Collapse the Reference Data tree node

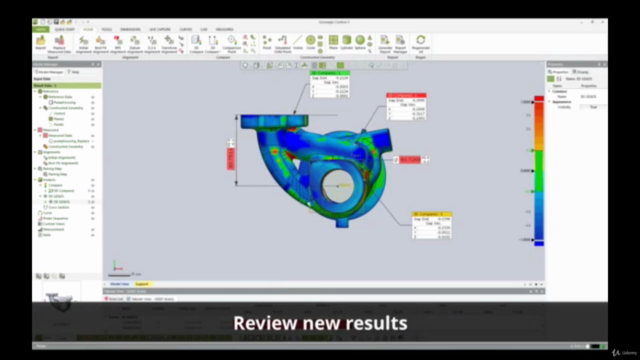pos(40,97)
